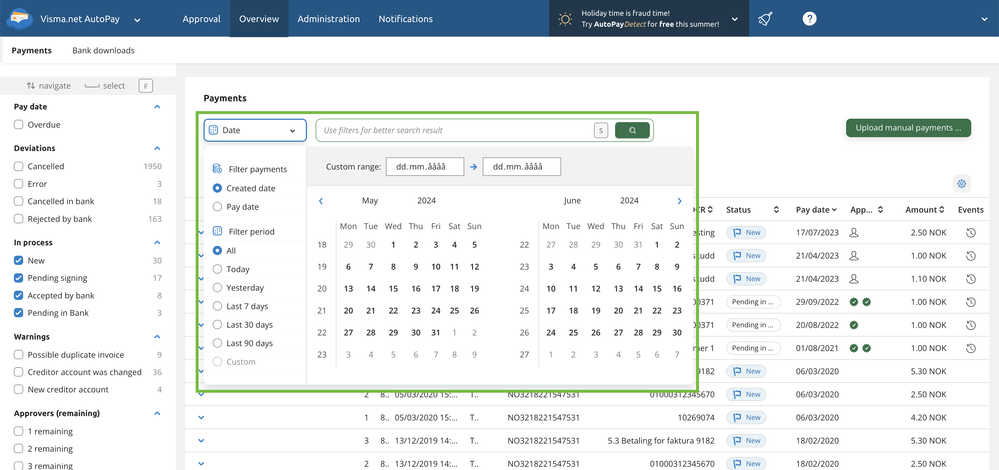Click the custom range start date field
Image resolution: width=999 pixels, height=470 pixels.
click(x=425, y=166)
